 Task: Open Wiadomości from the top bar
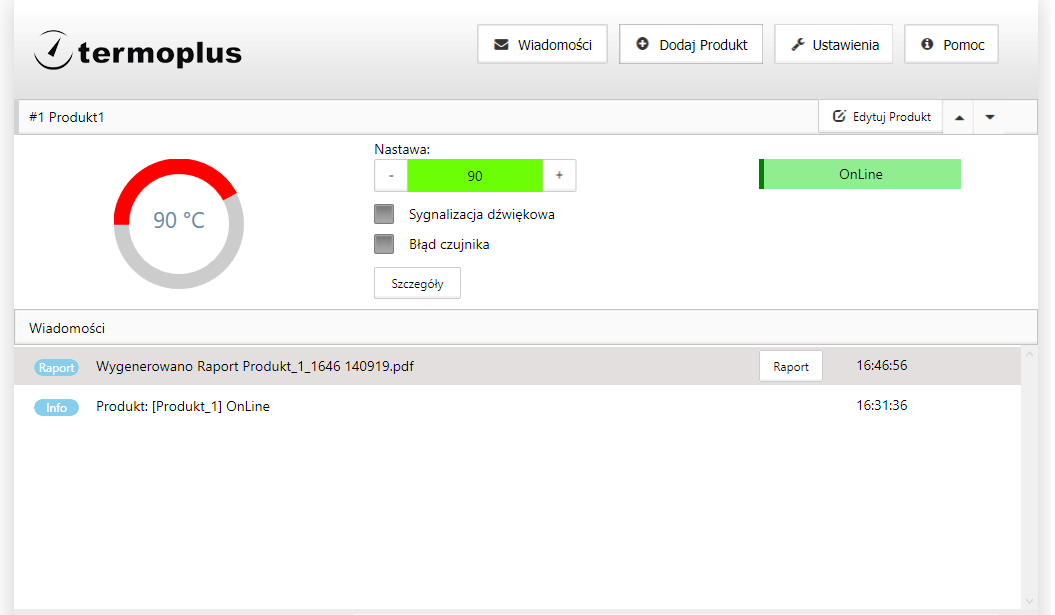click(x=542, y=45)
